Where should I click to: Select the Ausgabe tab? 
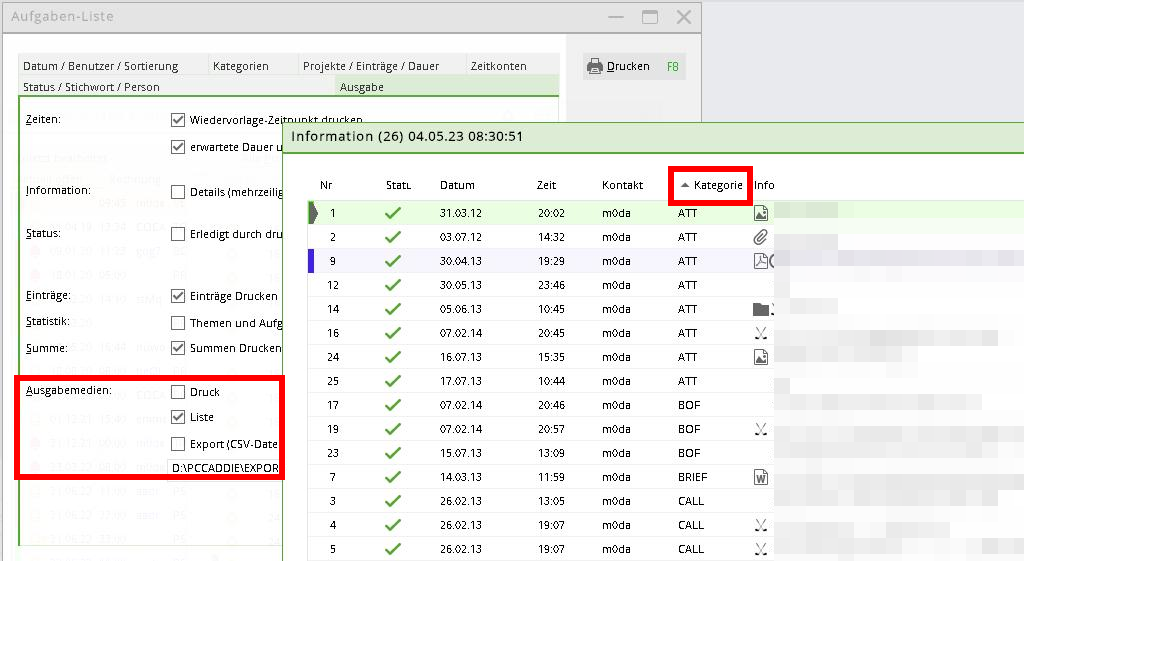[362, 87]
